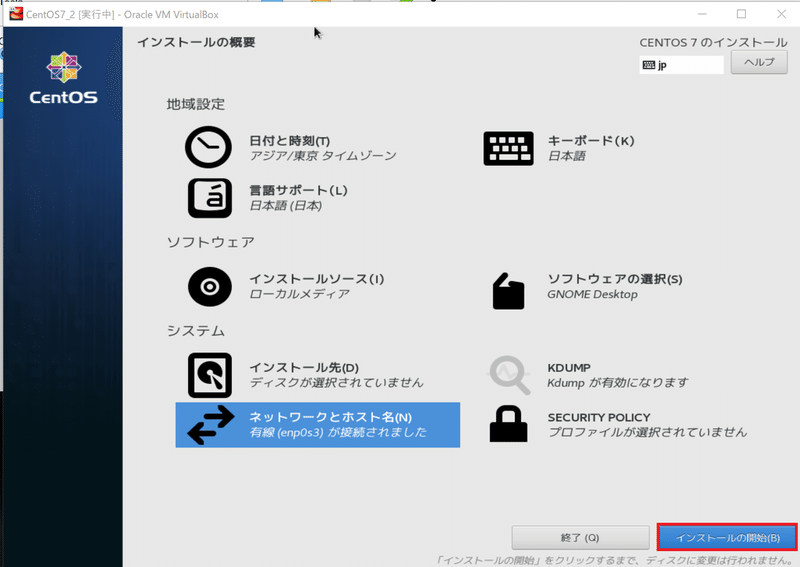Open 日付と時刻(T) settings
This screenshot has height=567, width=800.
(289, 141)
